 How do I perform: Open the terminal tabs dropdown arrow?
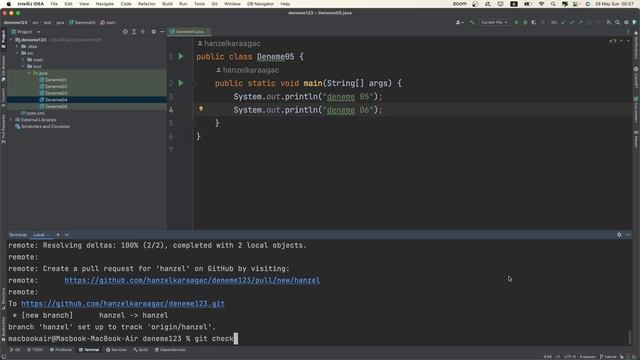67,235
